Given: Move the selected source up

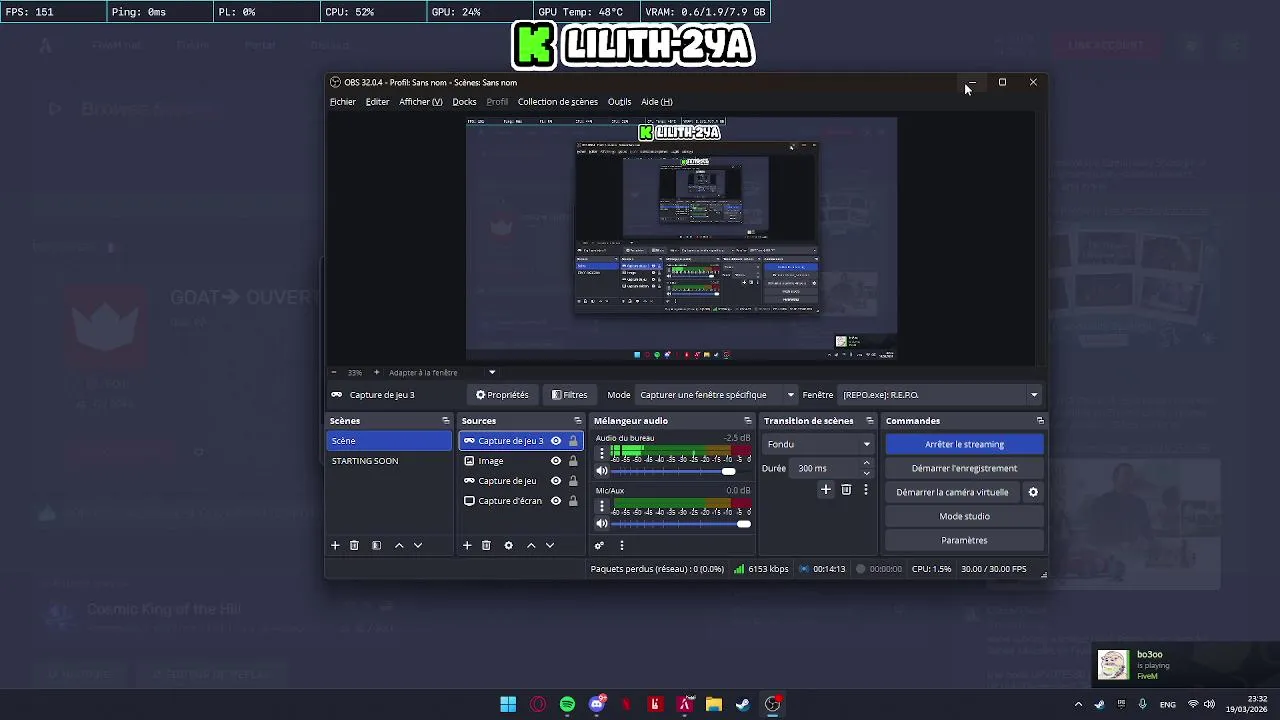Looking at the screenshot, I should (531, 545).
